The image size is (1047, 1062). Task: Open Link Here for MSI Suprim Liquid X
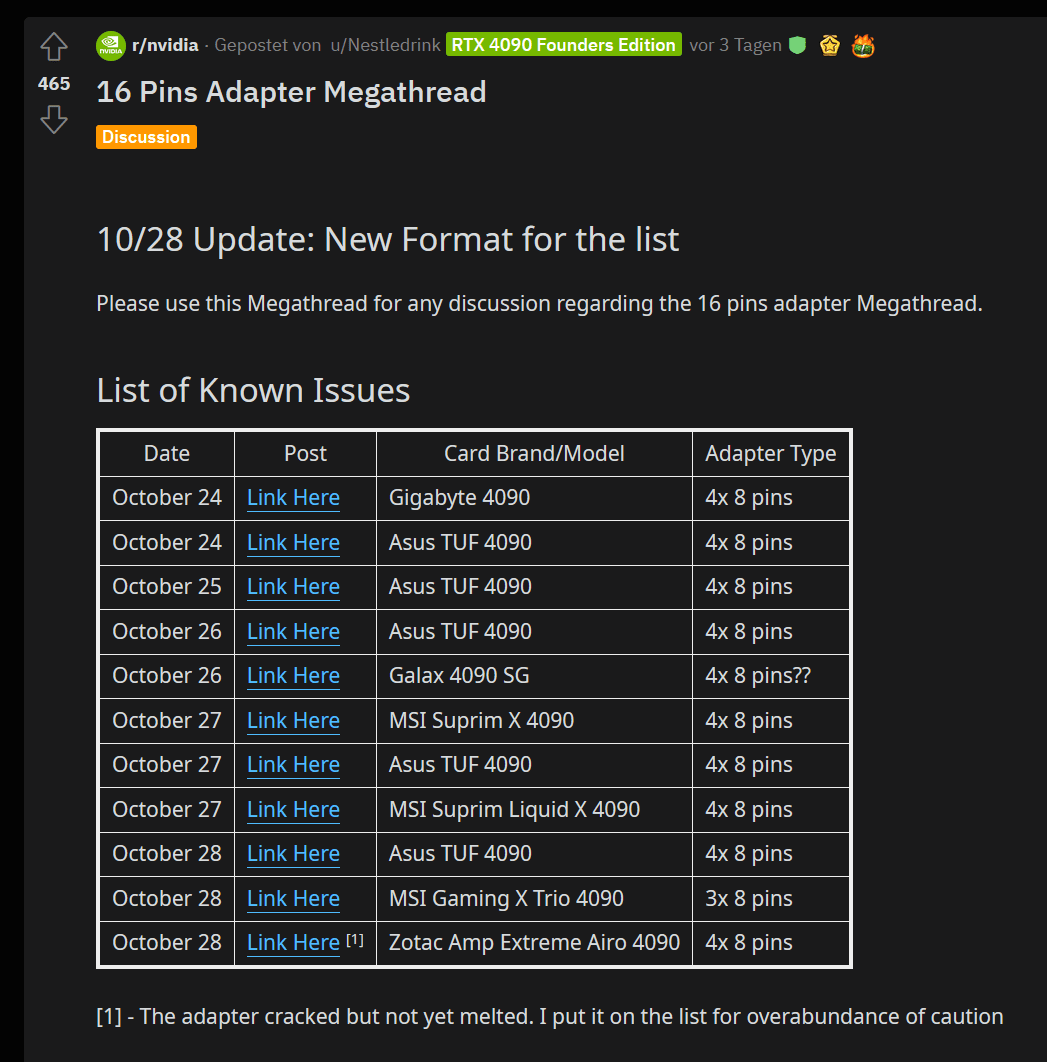[x=293, y=809]
